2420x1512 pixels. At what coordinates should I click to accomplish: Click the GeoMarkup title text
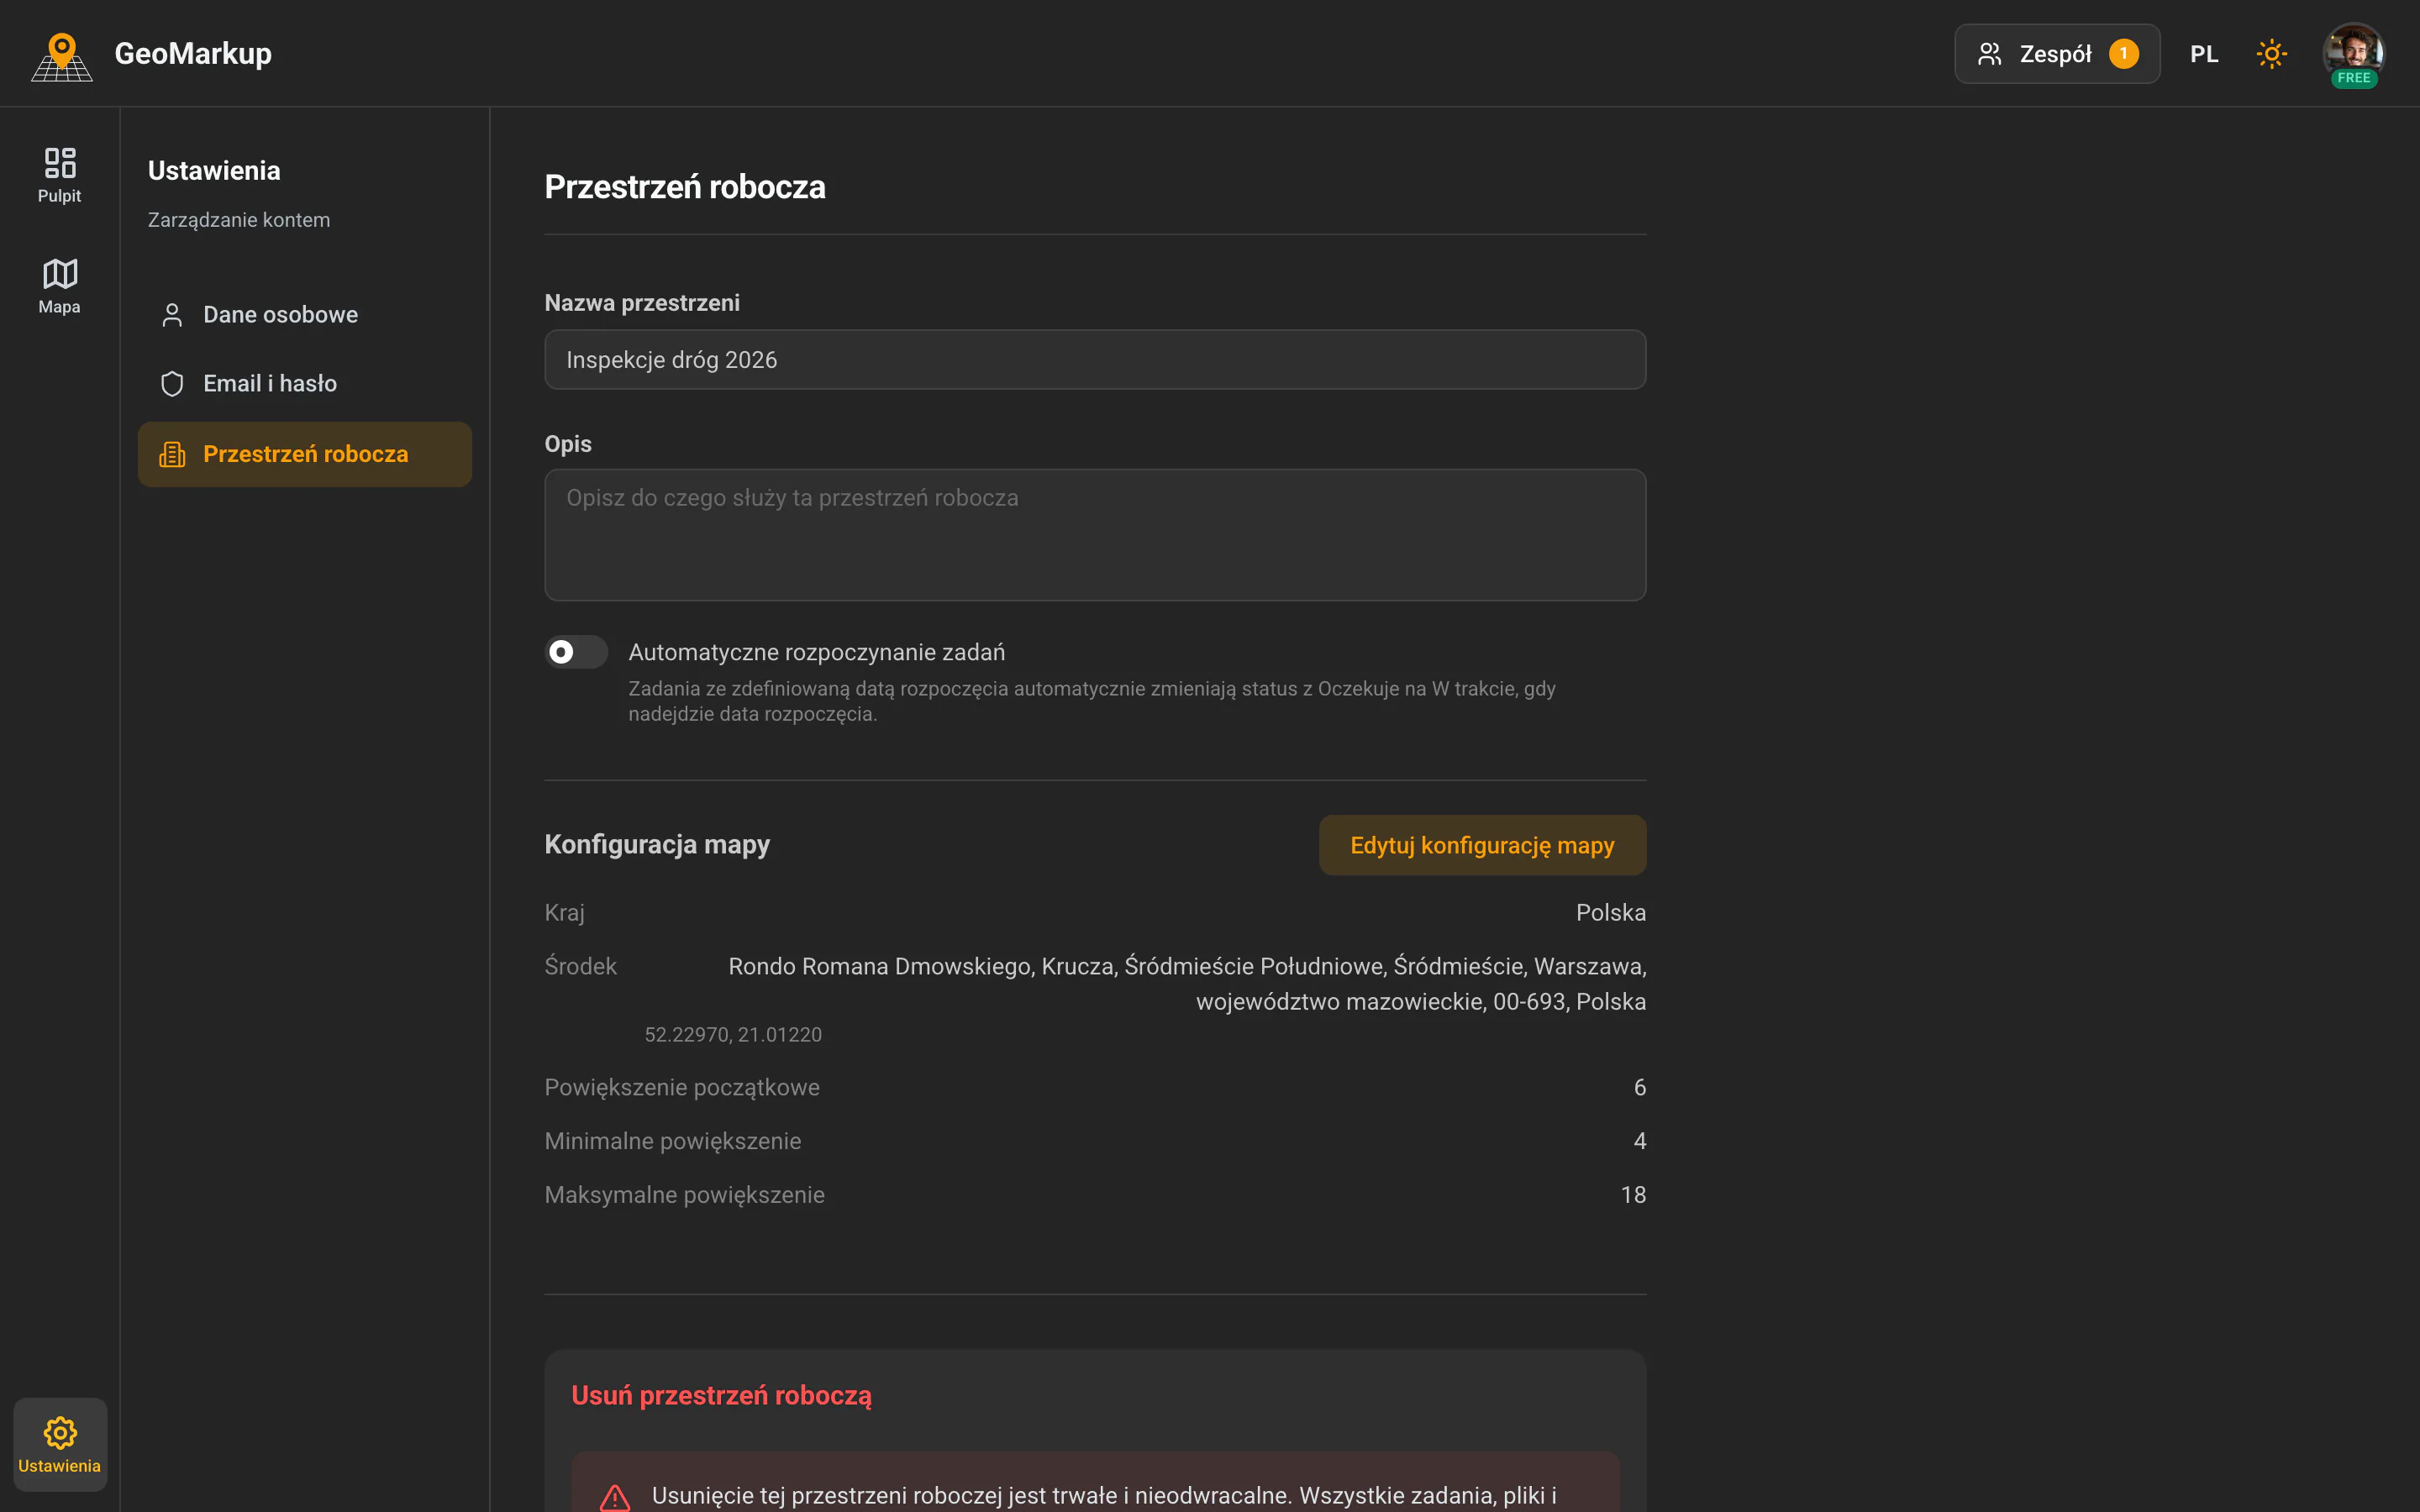click(x=193, y=54)
